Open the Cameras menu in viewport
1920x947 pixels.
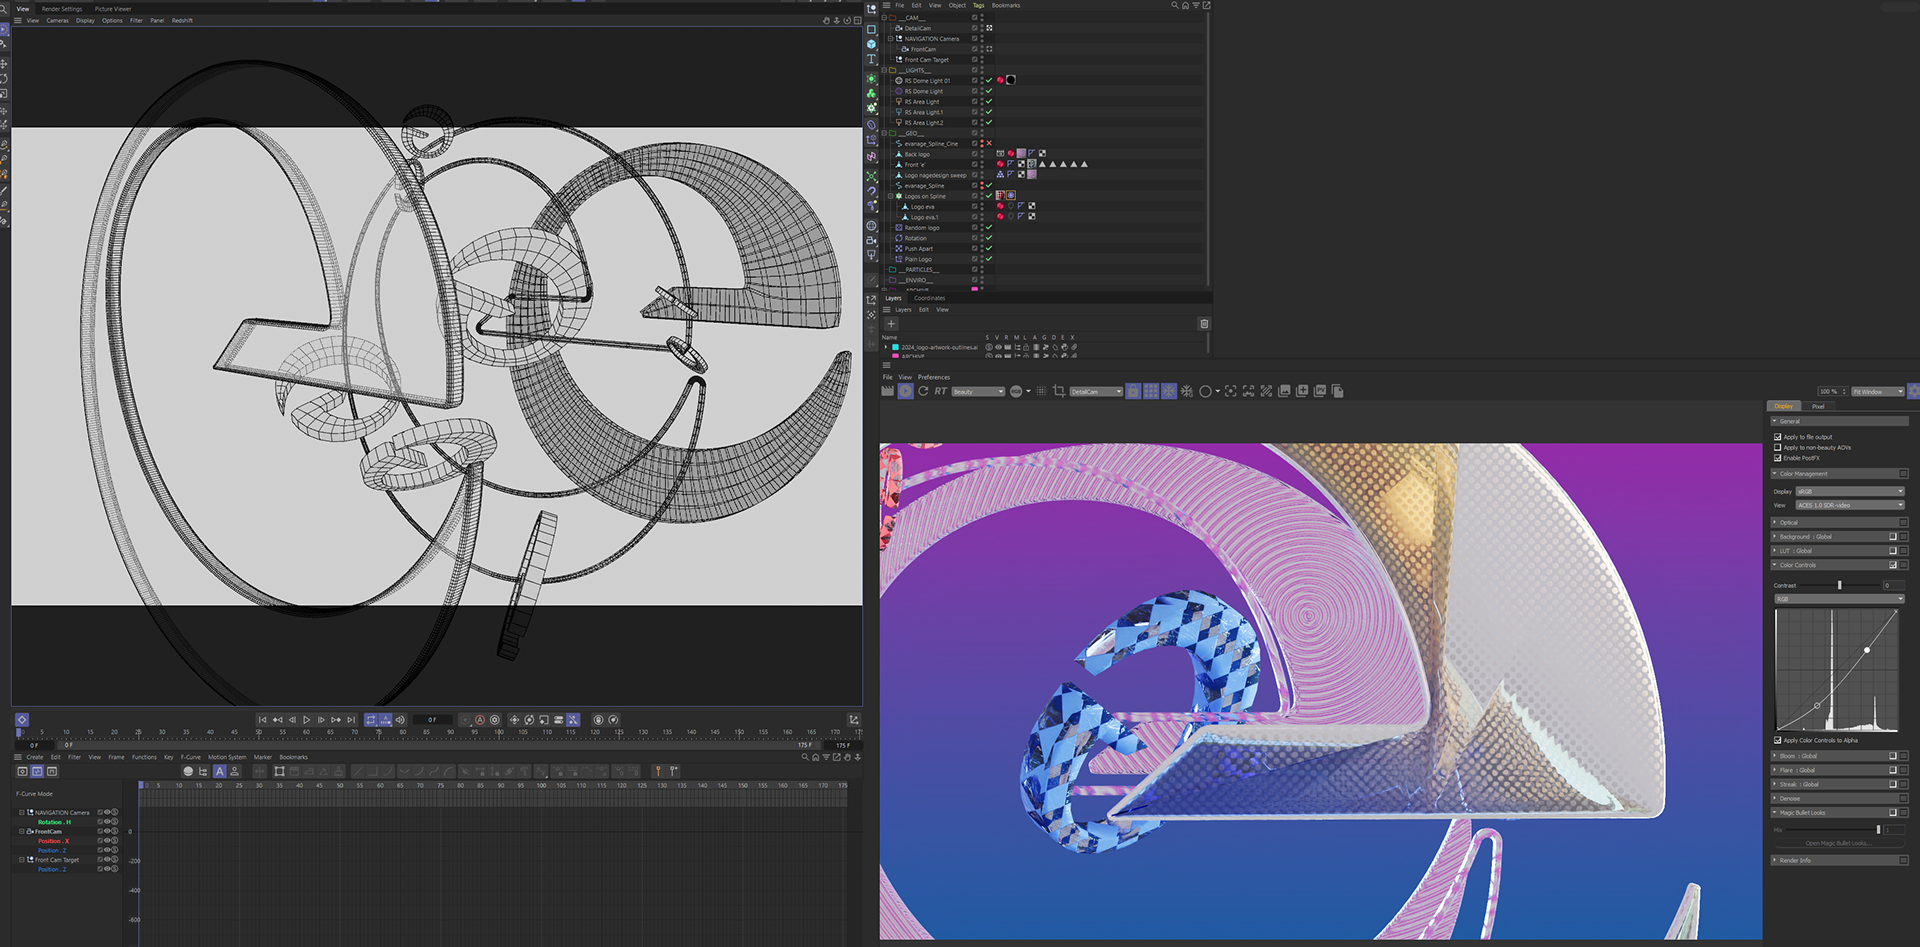click(58, 20)
